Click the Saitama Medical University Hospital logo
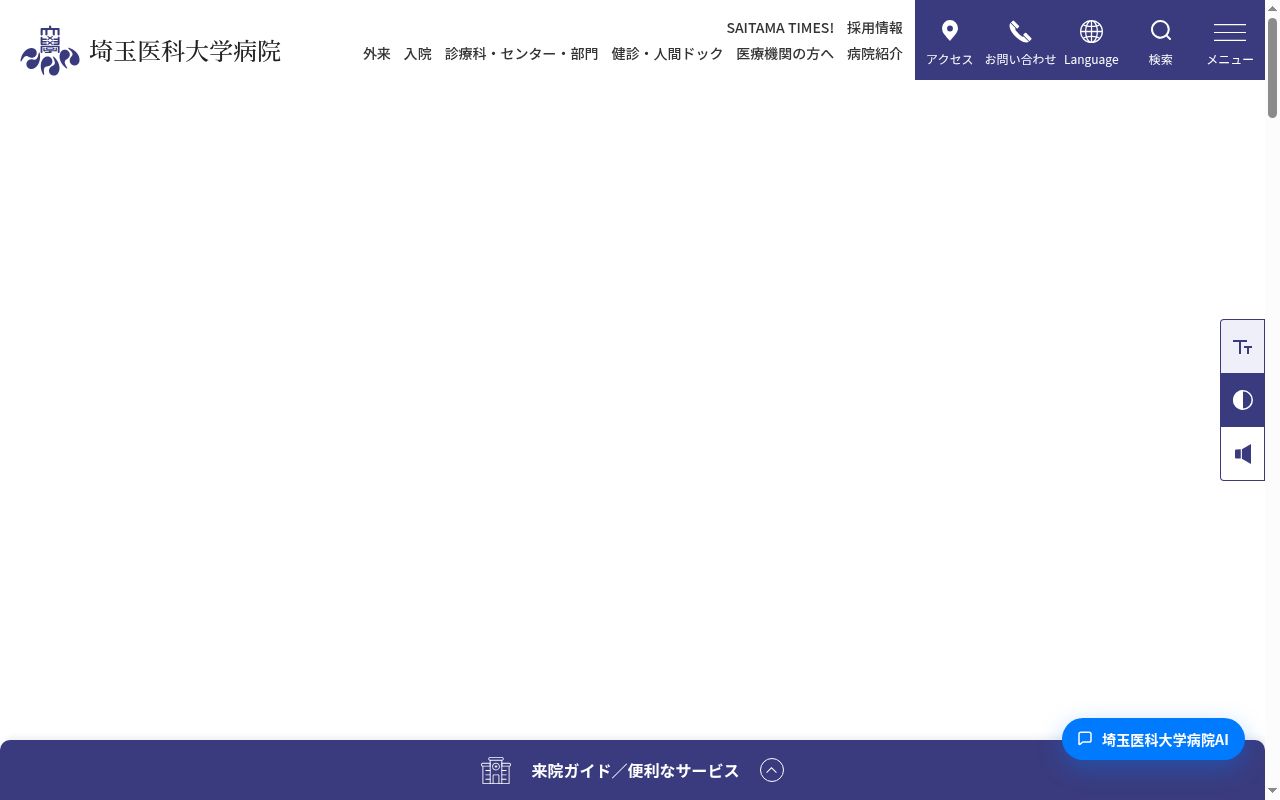 [x=150, y=50]
